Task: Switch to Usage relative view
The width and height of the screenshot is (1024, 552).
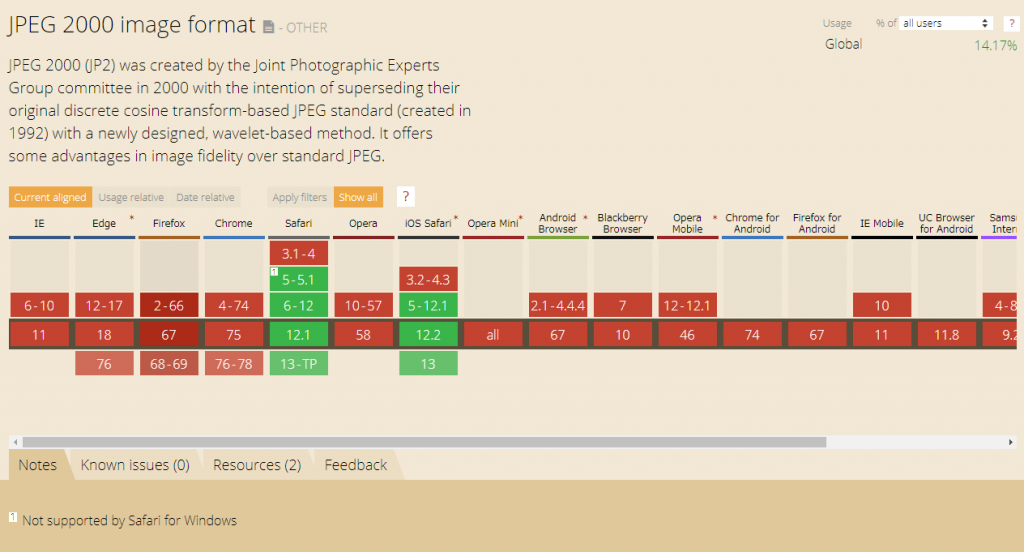Action: point(131,197)
